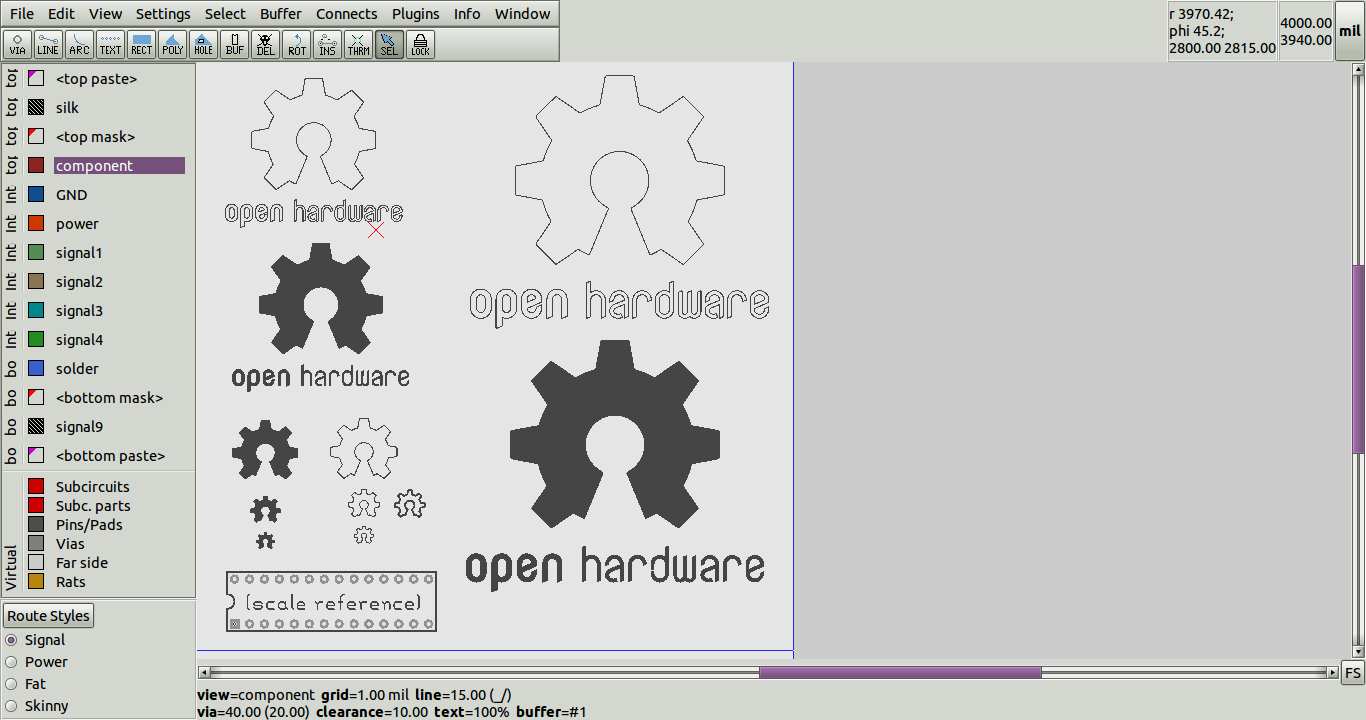Viewport: 1366px width, 720px height.
Task: Select the TEXT tool
Action: pyautogui.click(x=110, y=44)
